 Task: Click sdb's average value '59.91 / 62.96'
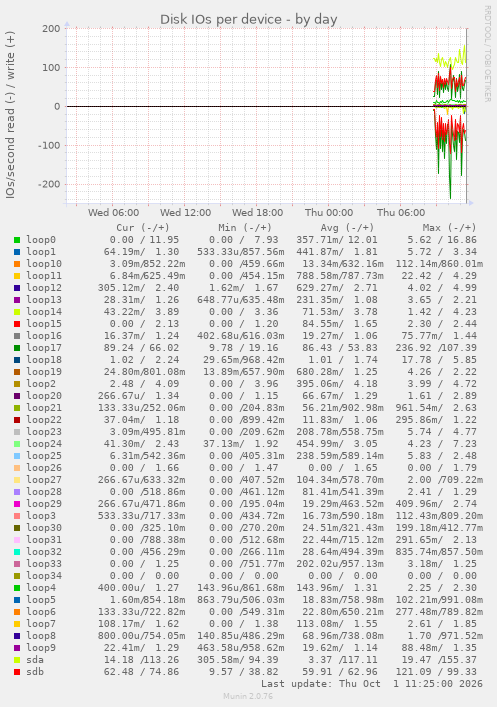[340, 672]
